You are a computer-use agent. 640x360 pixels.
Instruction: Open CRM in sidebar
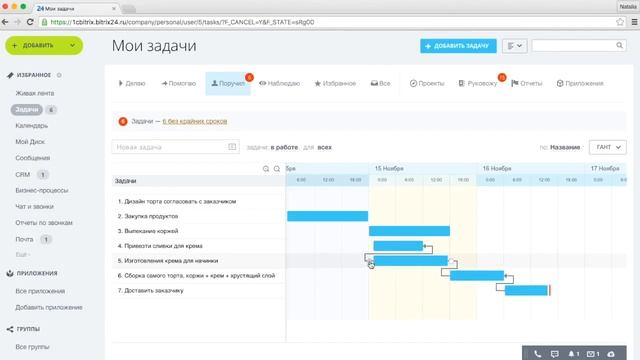[x=22, y=174]
